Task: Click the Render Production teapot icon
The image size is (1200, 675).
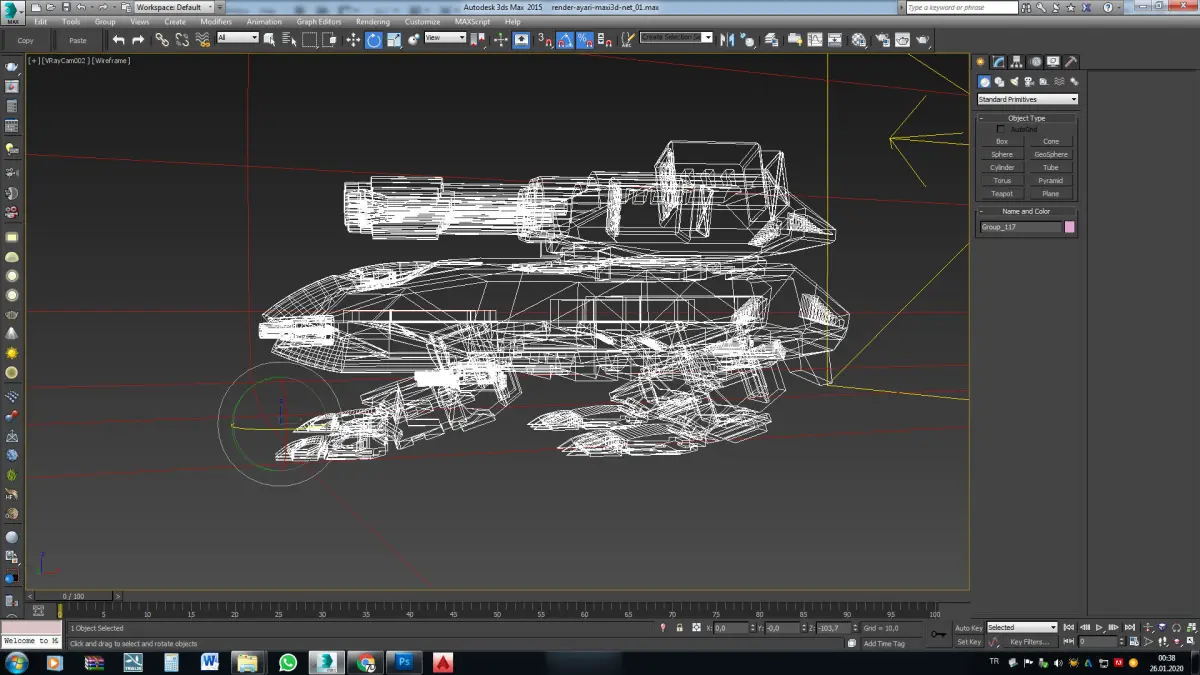Action: click(922, 40)
